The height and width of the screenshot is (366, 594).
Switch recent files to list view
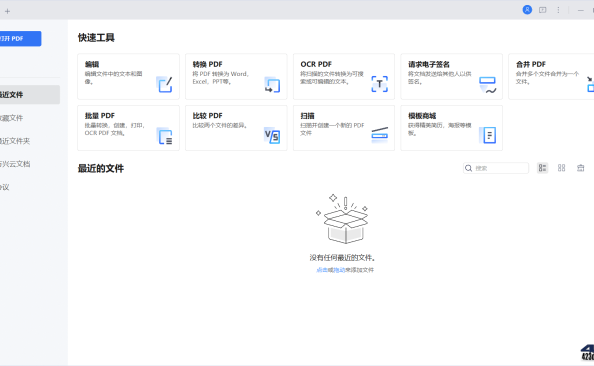pos(542,168)
